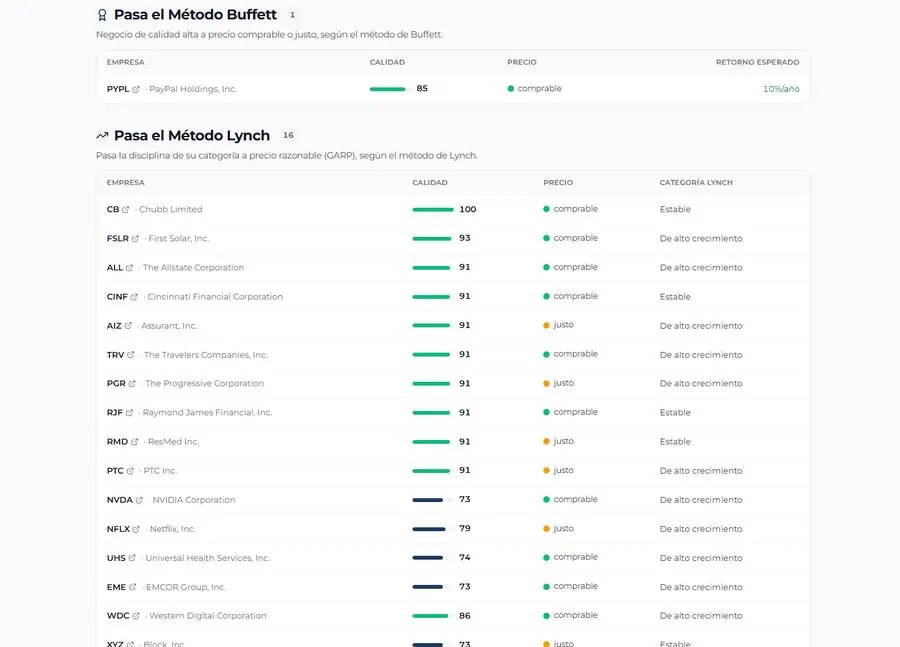This screenshot has height=647, width=900.
Task: Open external link icon next to NFLX
Action: (137, 529)
